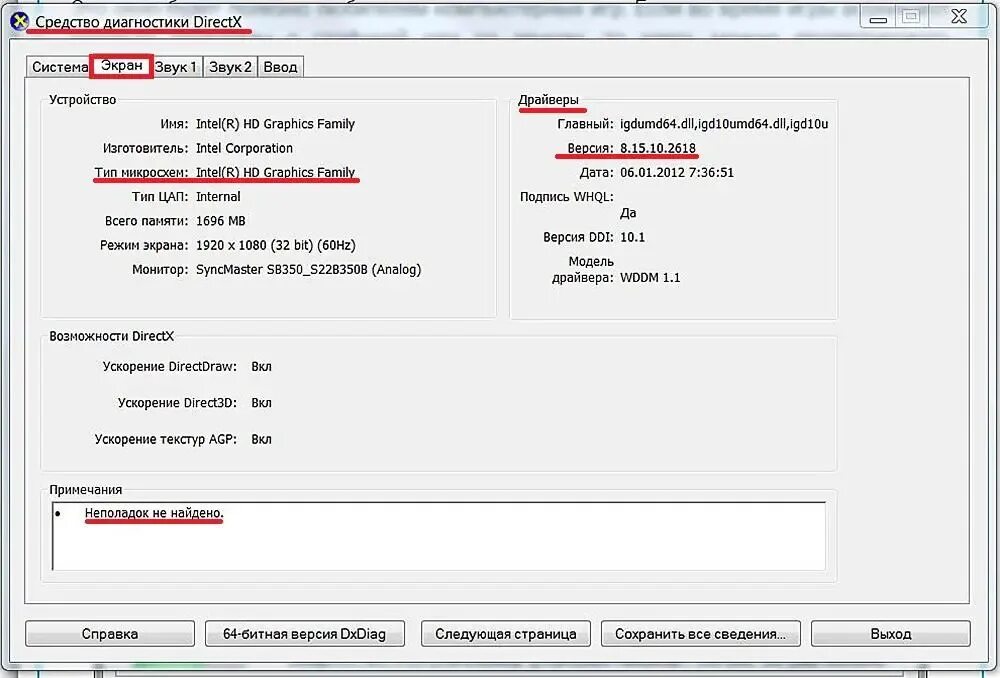Click 'Вкл' next to Ускорение текстур AGP
Viewport: 1000px width, 678px height.
[x=261, y=439]
